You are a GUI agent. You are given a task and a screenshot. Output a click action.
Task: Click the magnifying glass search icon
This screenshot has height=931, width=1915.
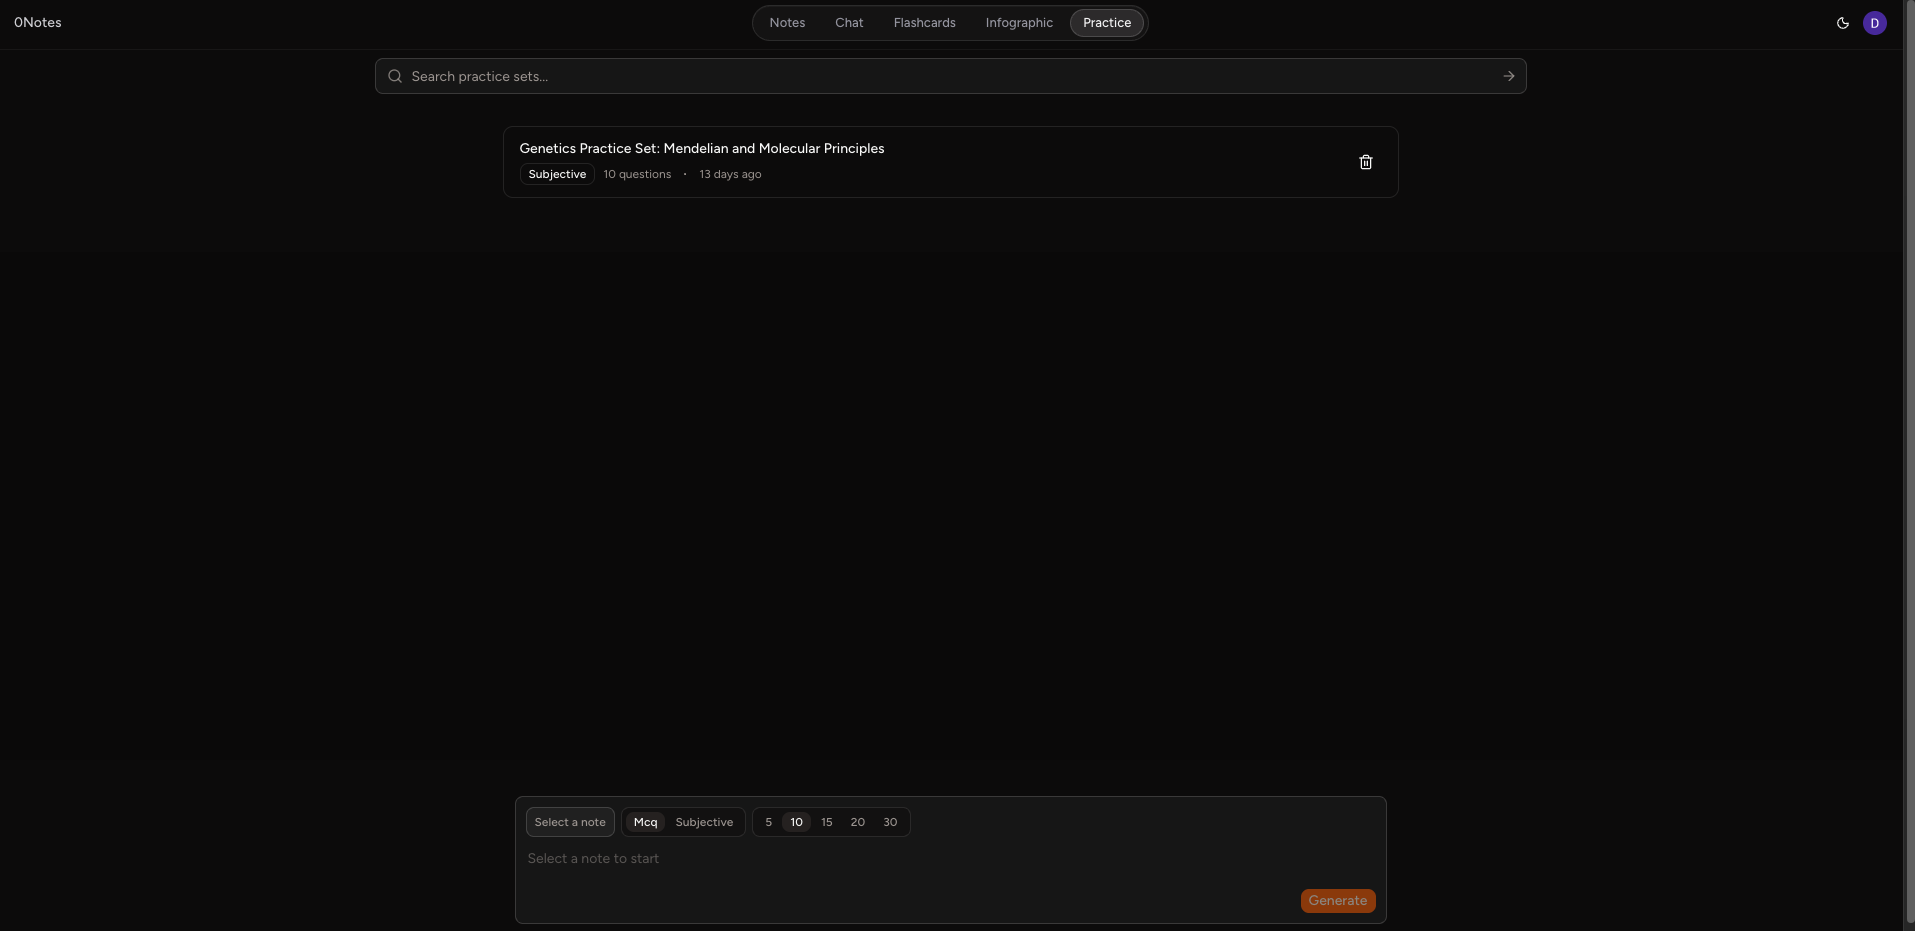click(x=394, y=75)
